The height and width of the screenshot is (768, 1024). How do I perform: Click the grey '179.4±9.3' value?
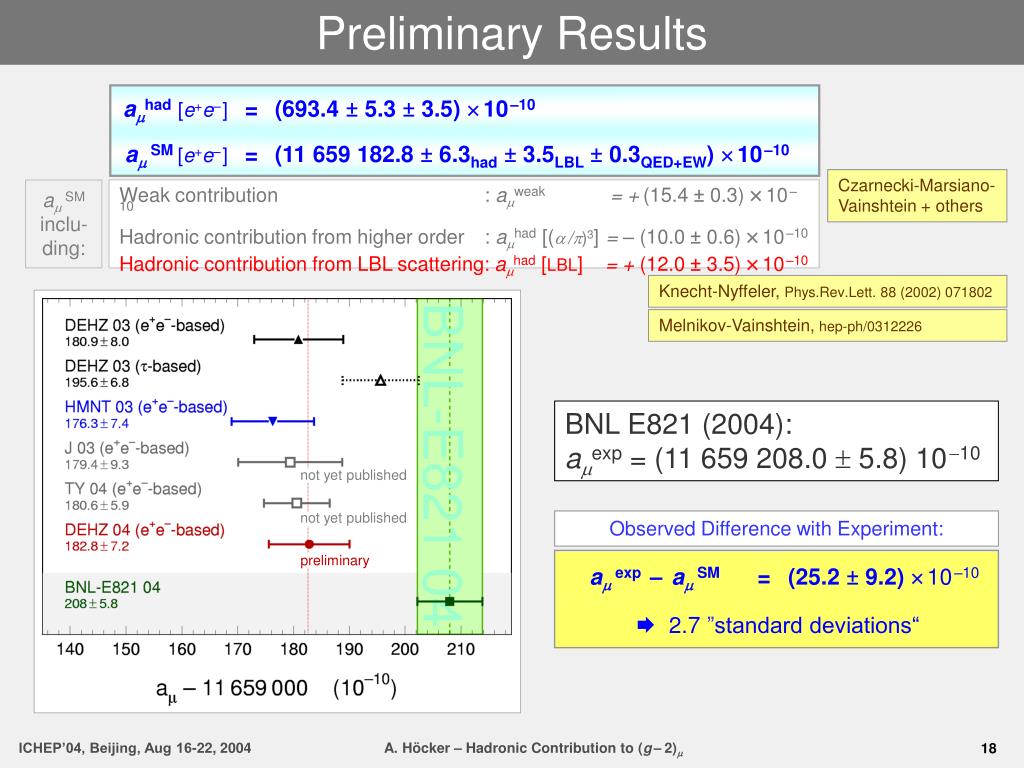pos(97,465)
